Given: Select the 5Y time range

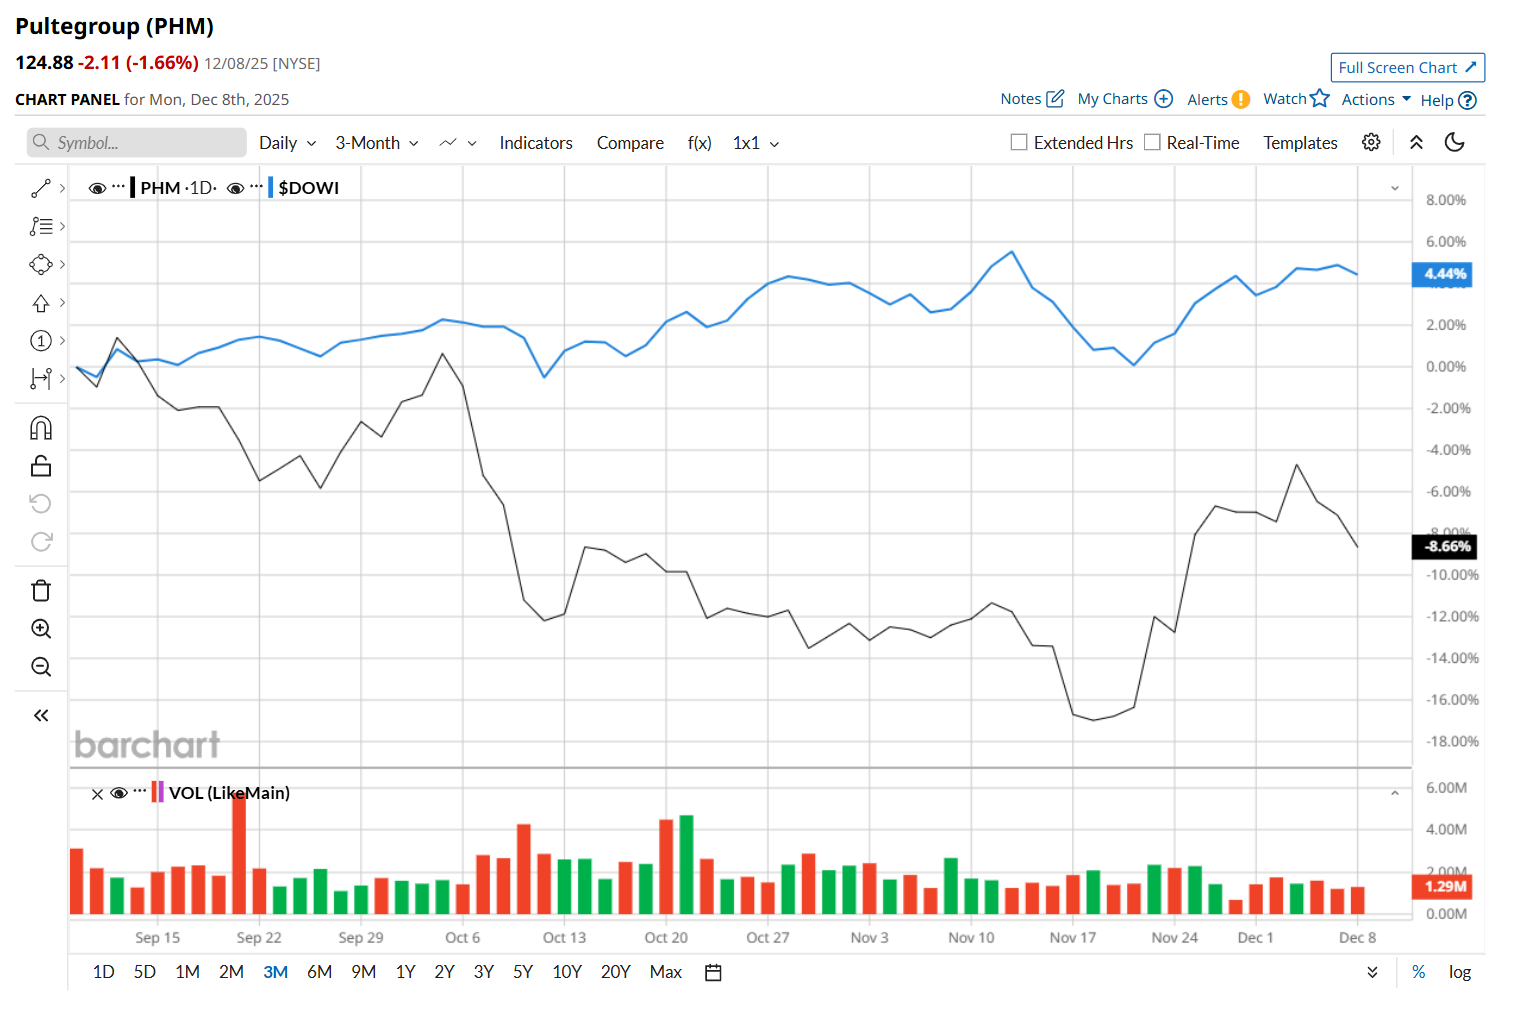Looking at the screenshot, I should [x=523, y=972].
